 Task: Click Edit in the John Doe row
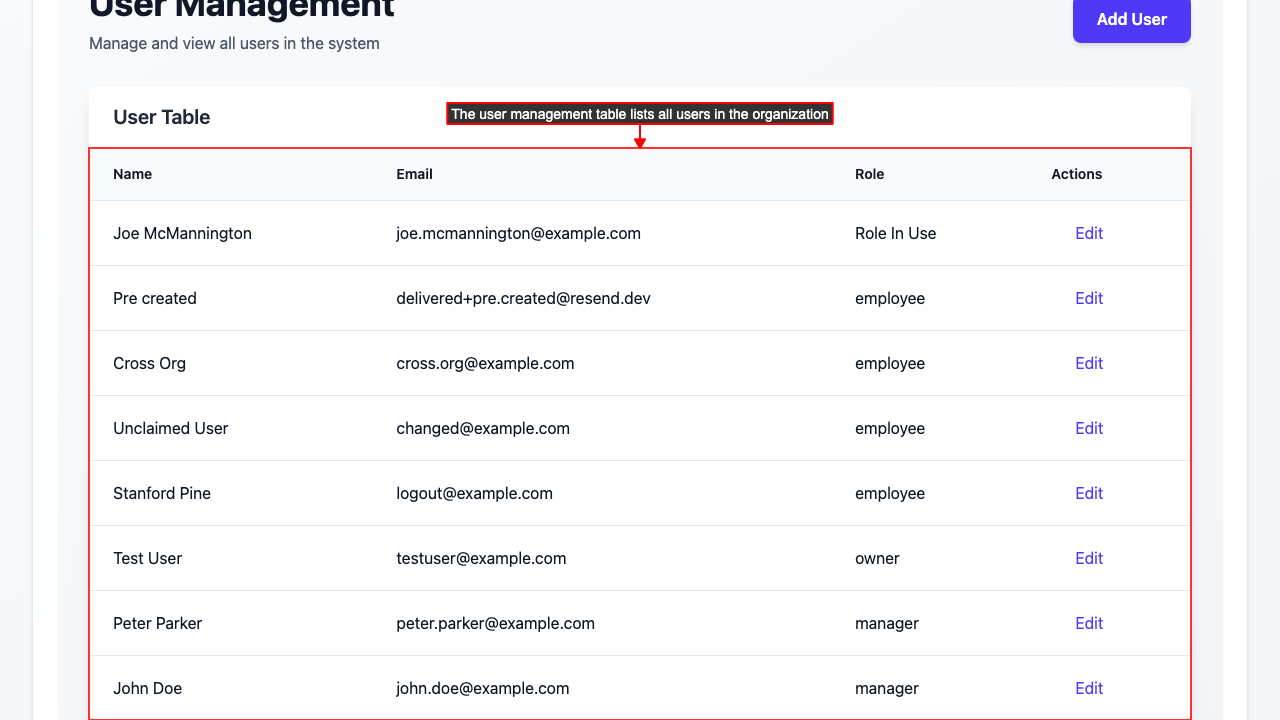click(1089, 688)
